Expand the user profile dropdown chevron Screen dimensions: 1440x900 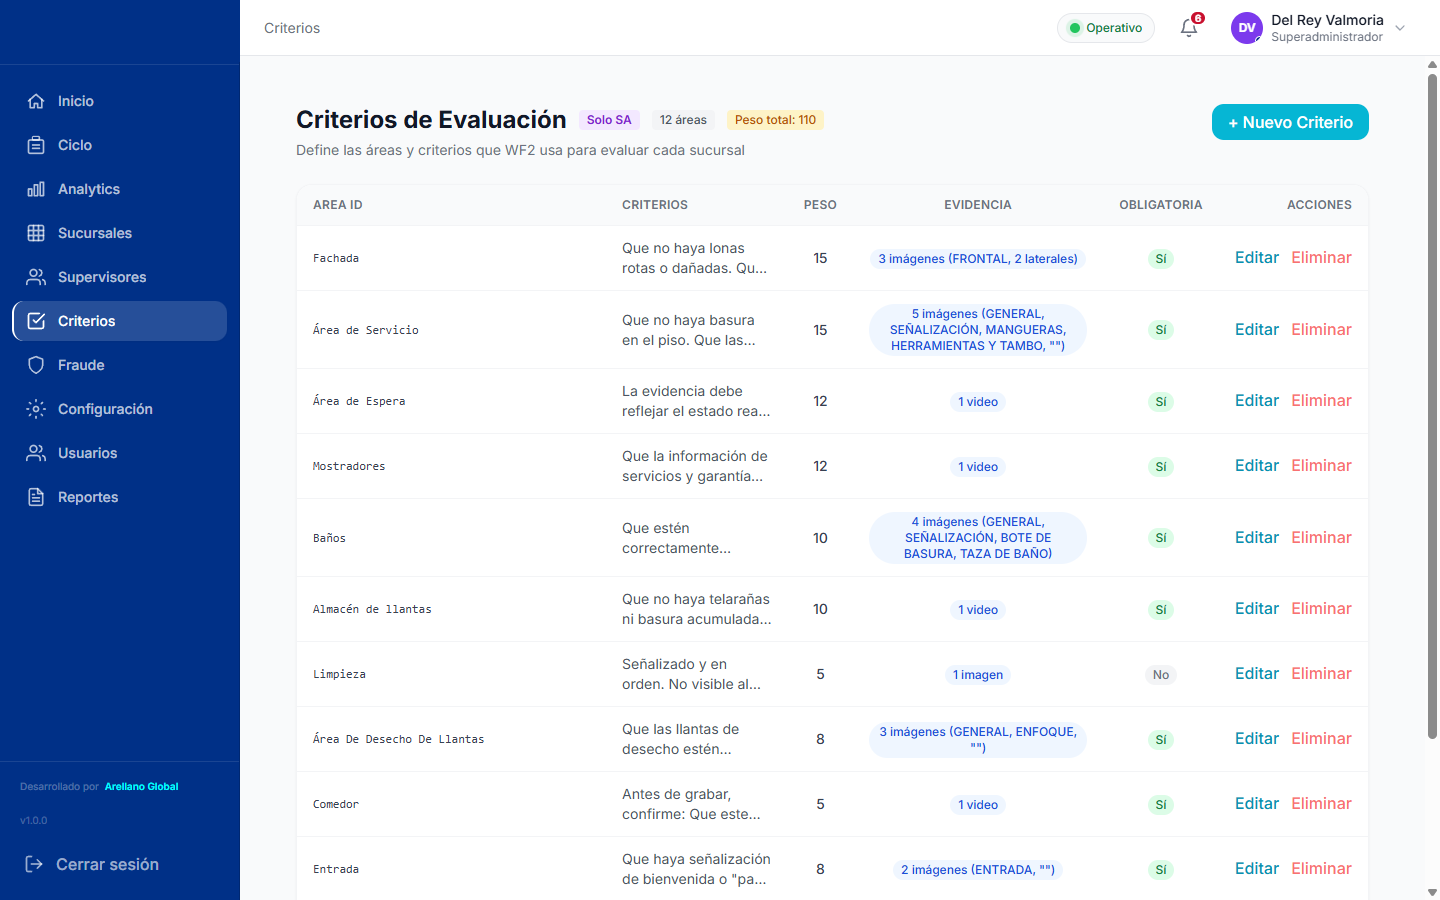pos(1400,28)
